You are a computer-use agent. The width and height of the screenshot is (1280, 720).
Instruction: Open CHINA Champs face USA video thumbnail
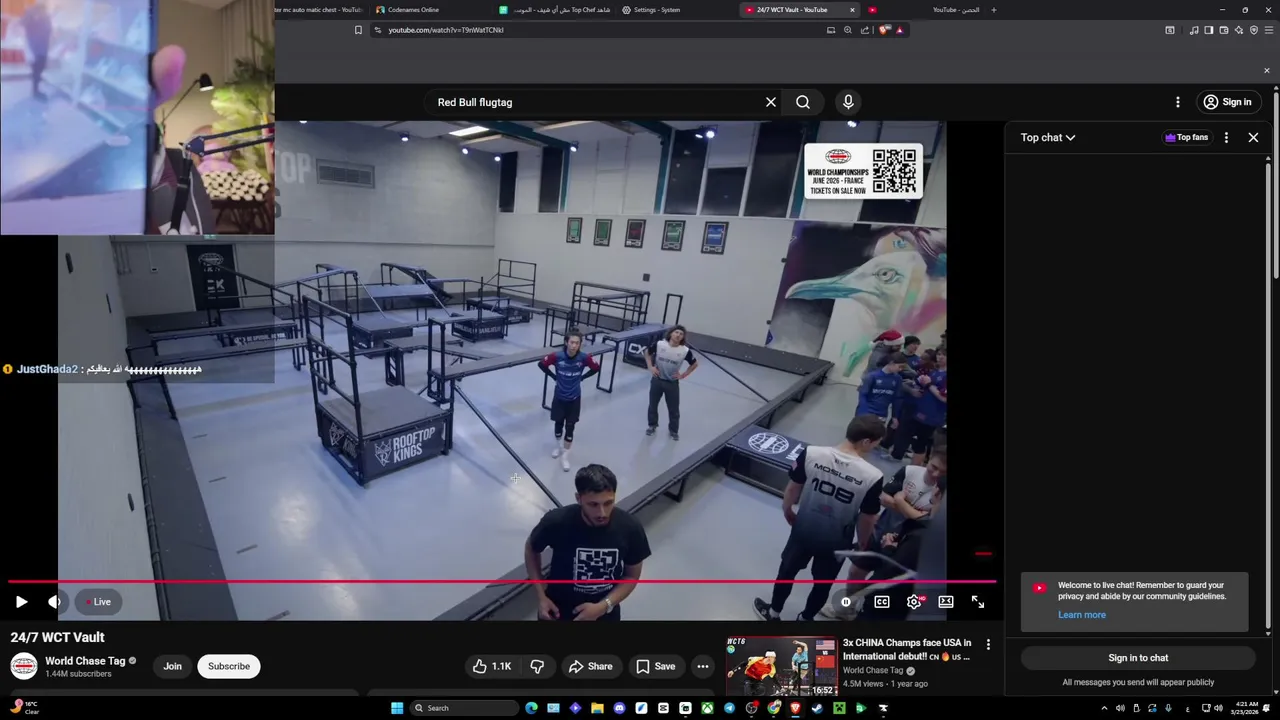pos(782,666)
